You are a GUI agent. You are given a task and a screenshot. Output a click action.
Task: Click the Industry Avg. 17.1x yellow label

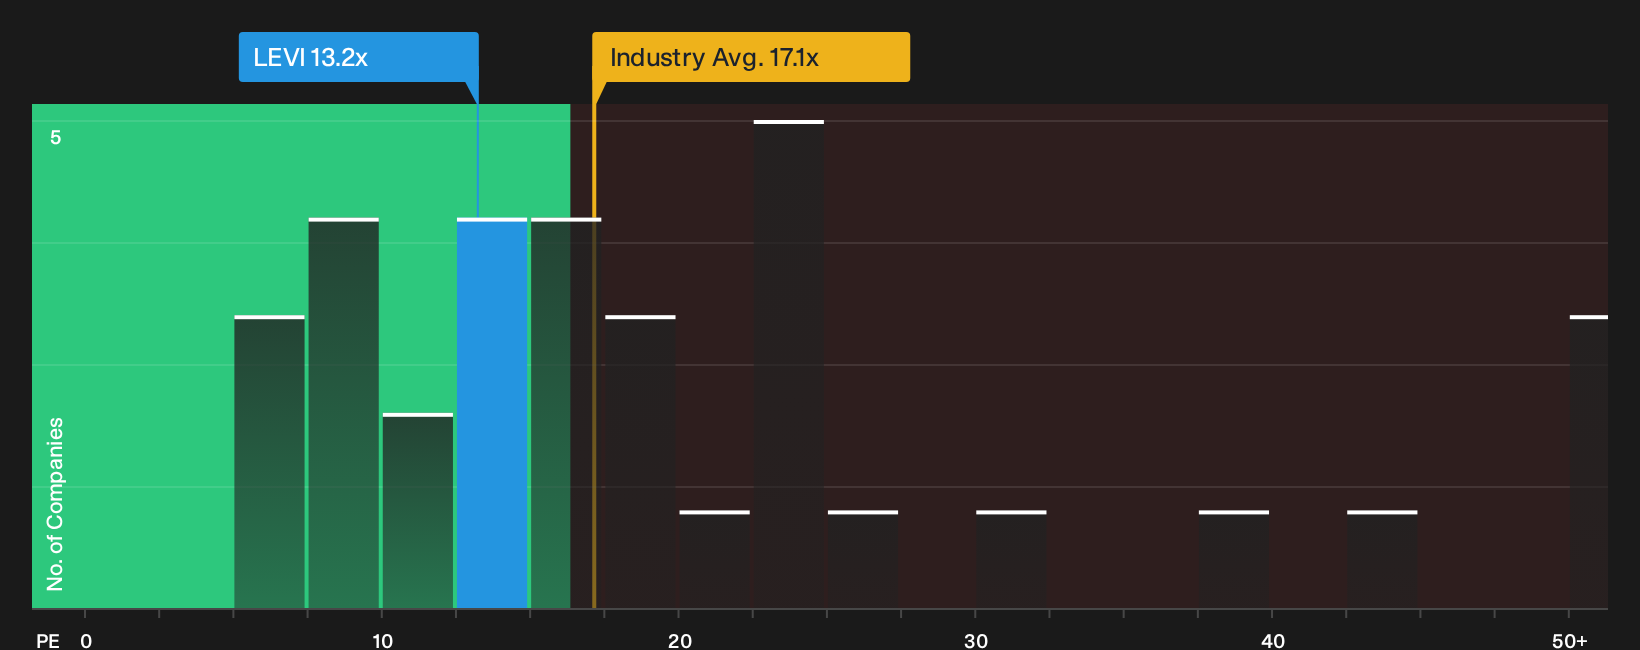pos(751,57)
